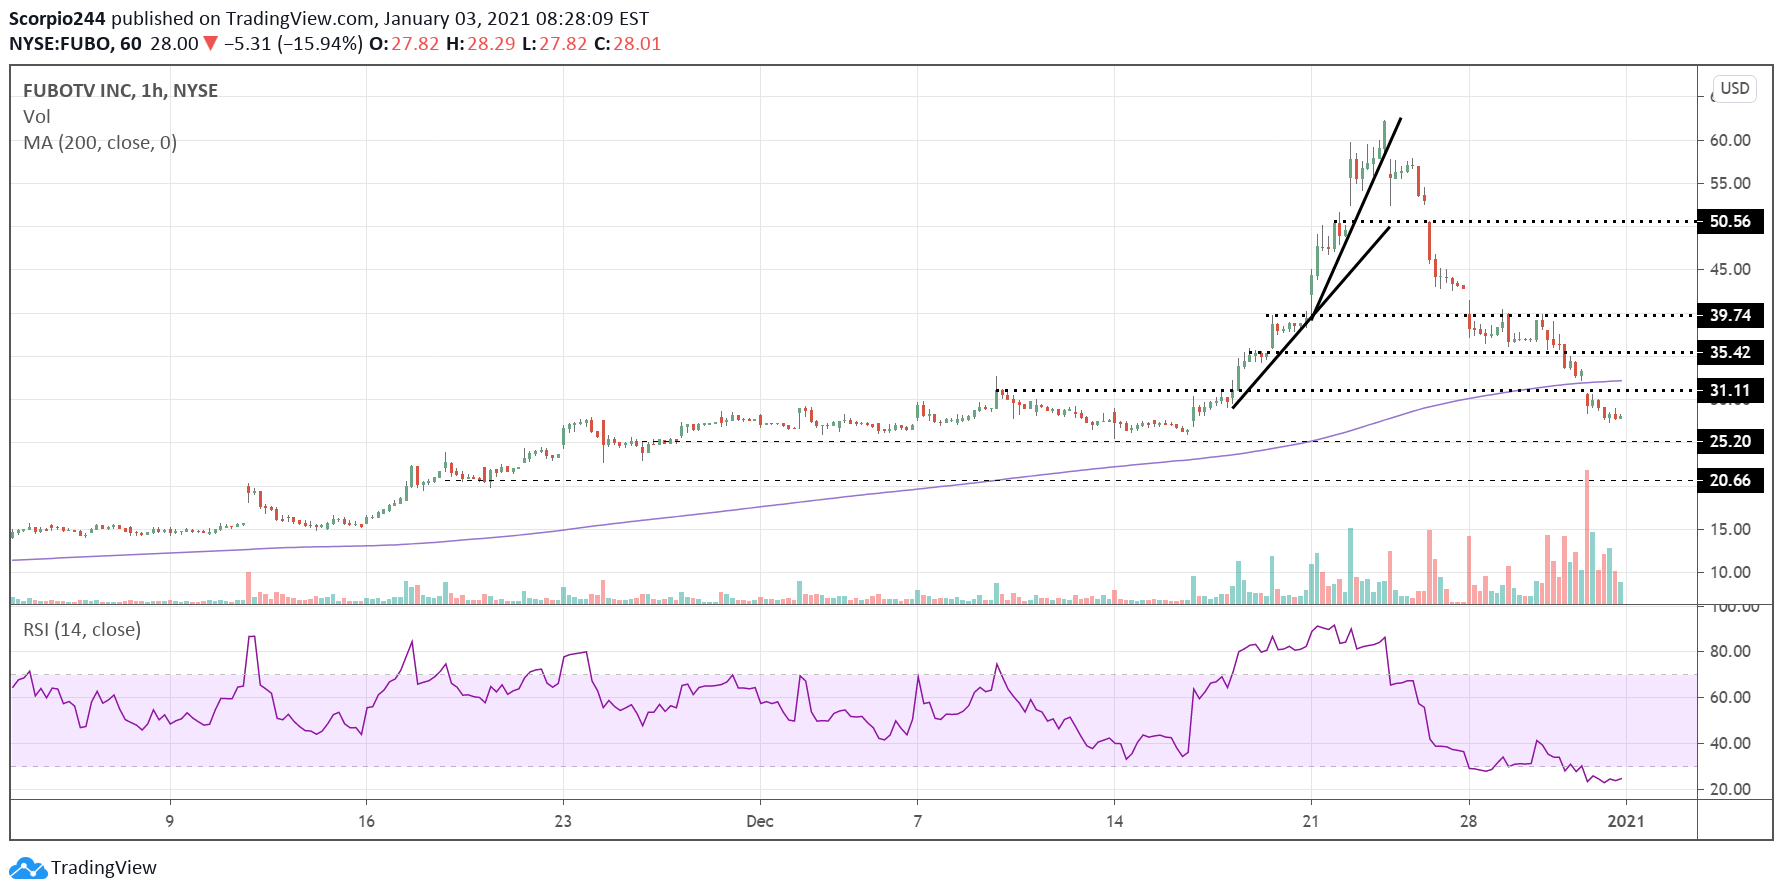This screenshot has height=895, width=1783.
Task: Open the TradingView wordmark link
Action: tap(104, 868)
